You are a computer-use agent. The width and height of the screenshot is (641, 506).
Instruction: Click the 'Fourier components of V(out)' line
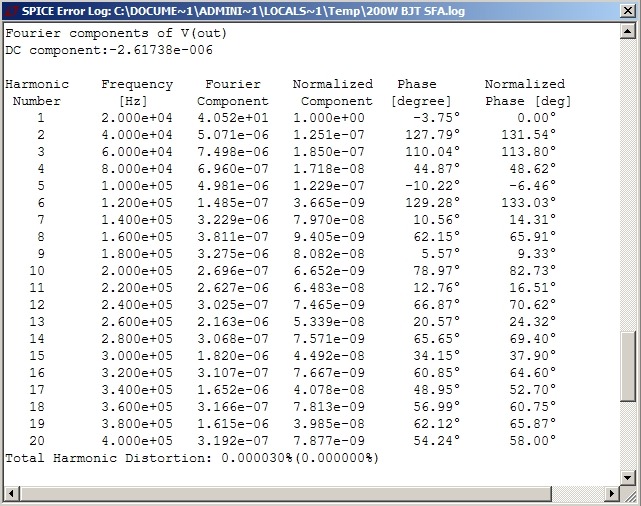coord(116,33)
